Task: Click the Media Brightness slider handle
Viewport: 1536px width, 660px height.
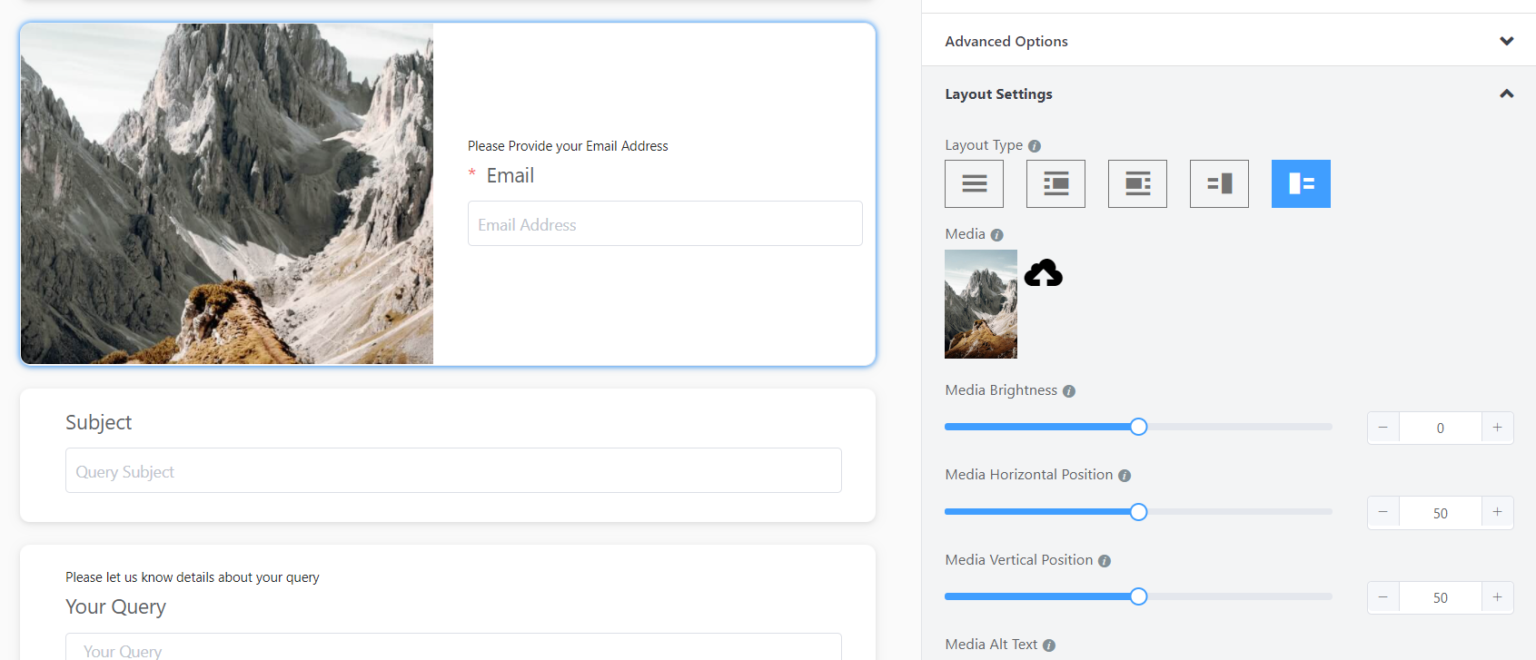Action: pos(1138,426)
